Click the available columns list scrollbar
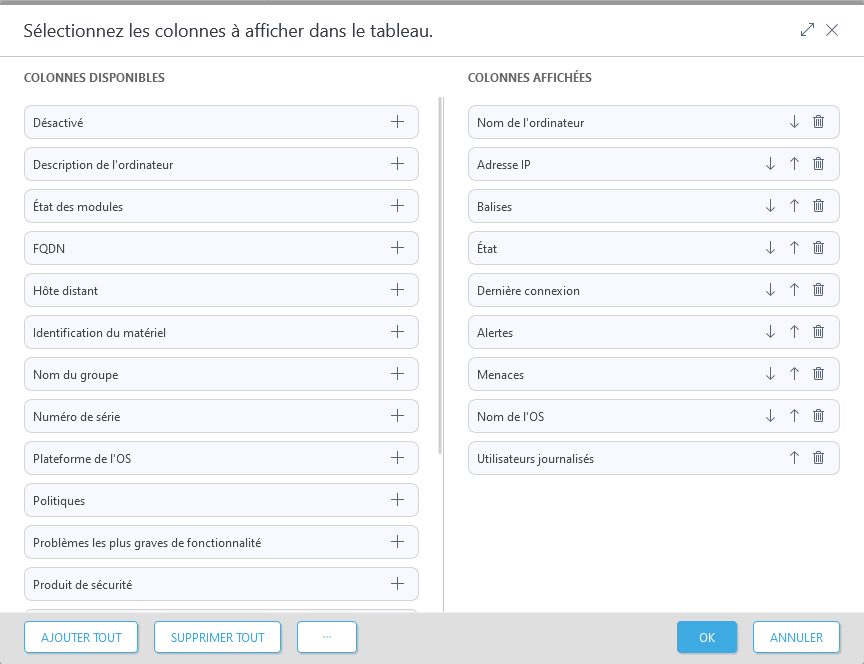 [441, 275]
